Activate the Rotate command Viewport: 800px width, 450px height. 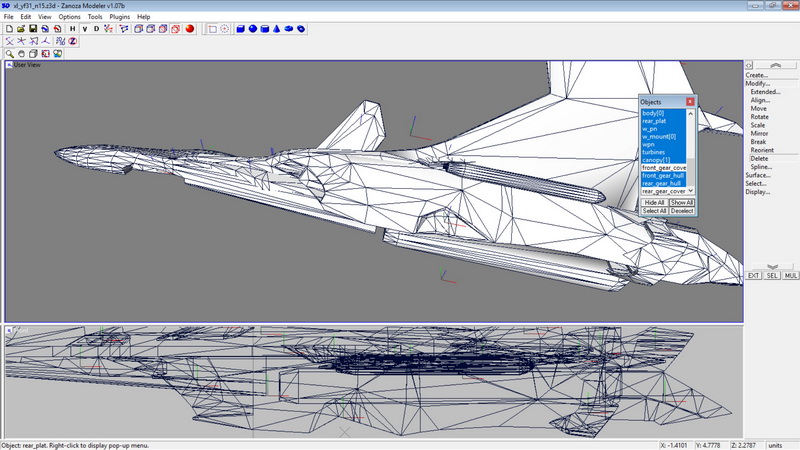click(x=760, y=117)
